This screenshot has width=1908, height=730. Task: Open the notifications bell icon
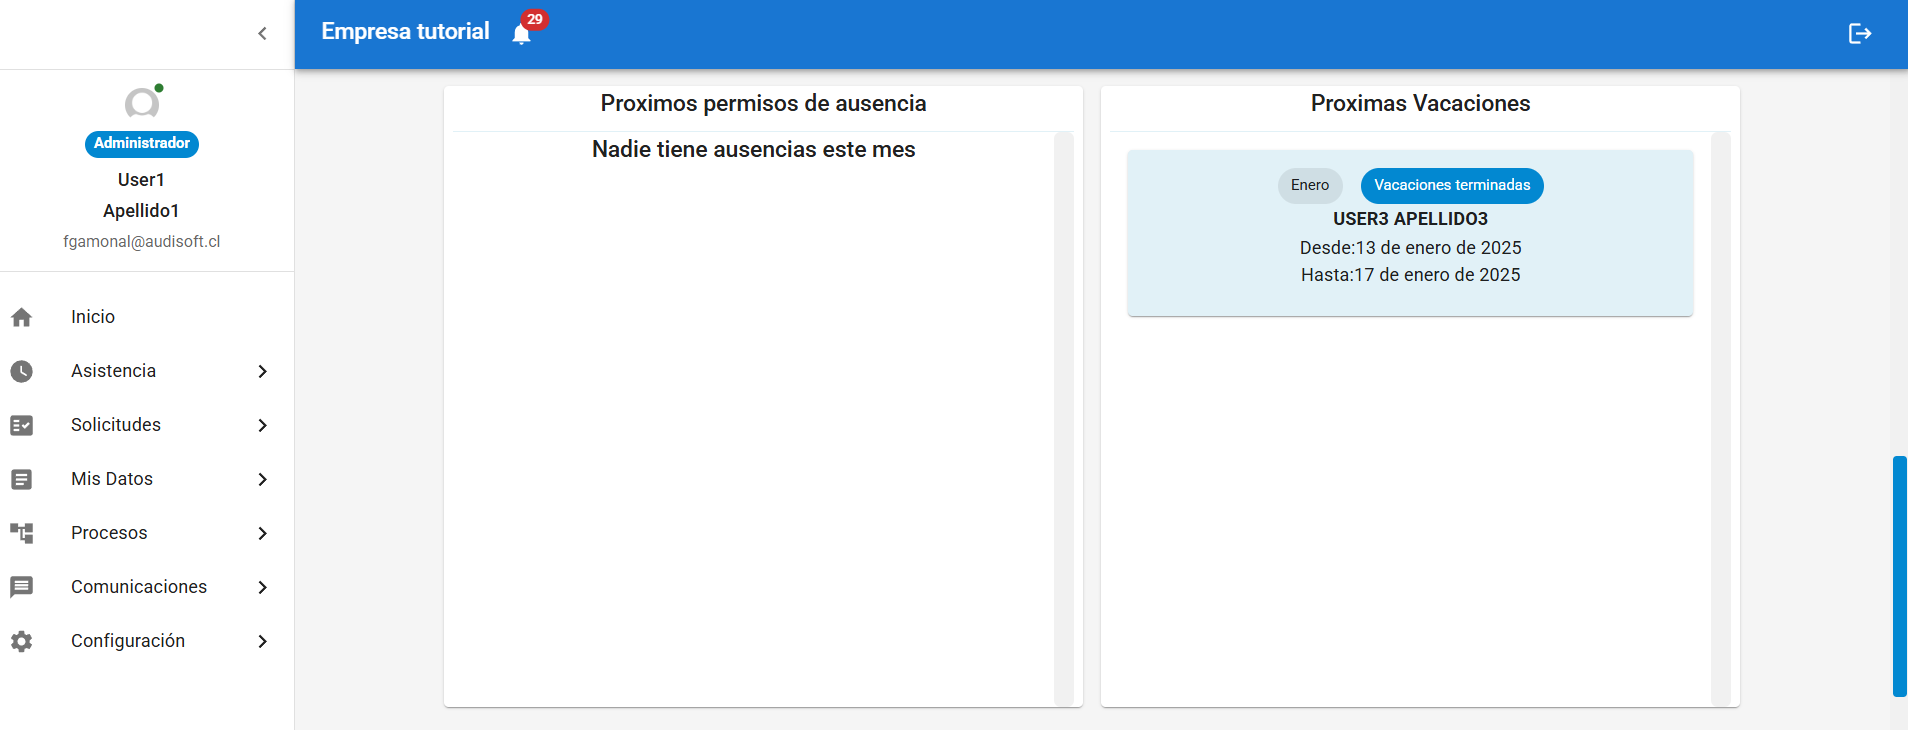pos(521,35)
